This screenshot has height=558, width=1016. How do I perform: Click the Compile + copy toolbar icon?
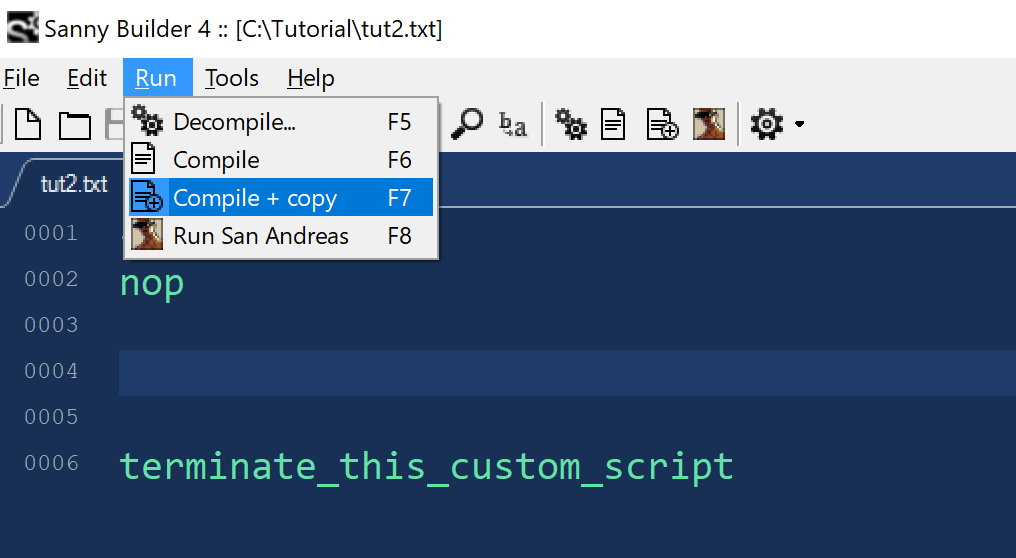(662, 124)
